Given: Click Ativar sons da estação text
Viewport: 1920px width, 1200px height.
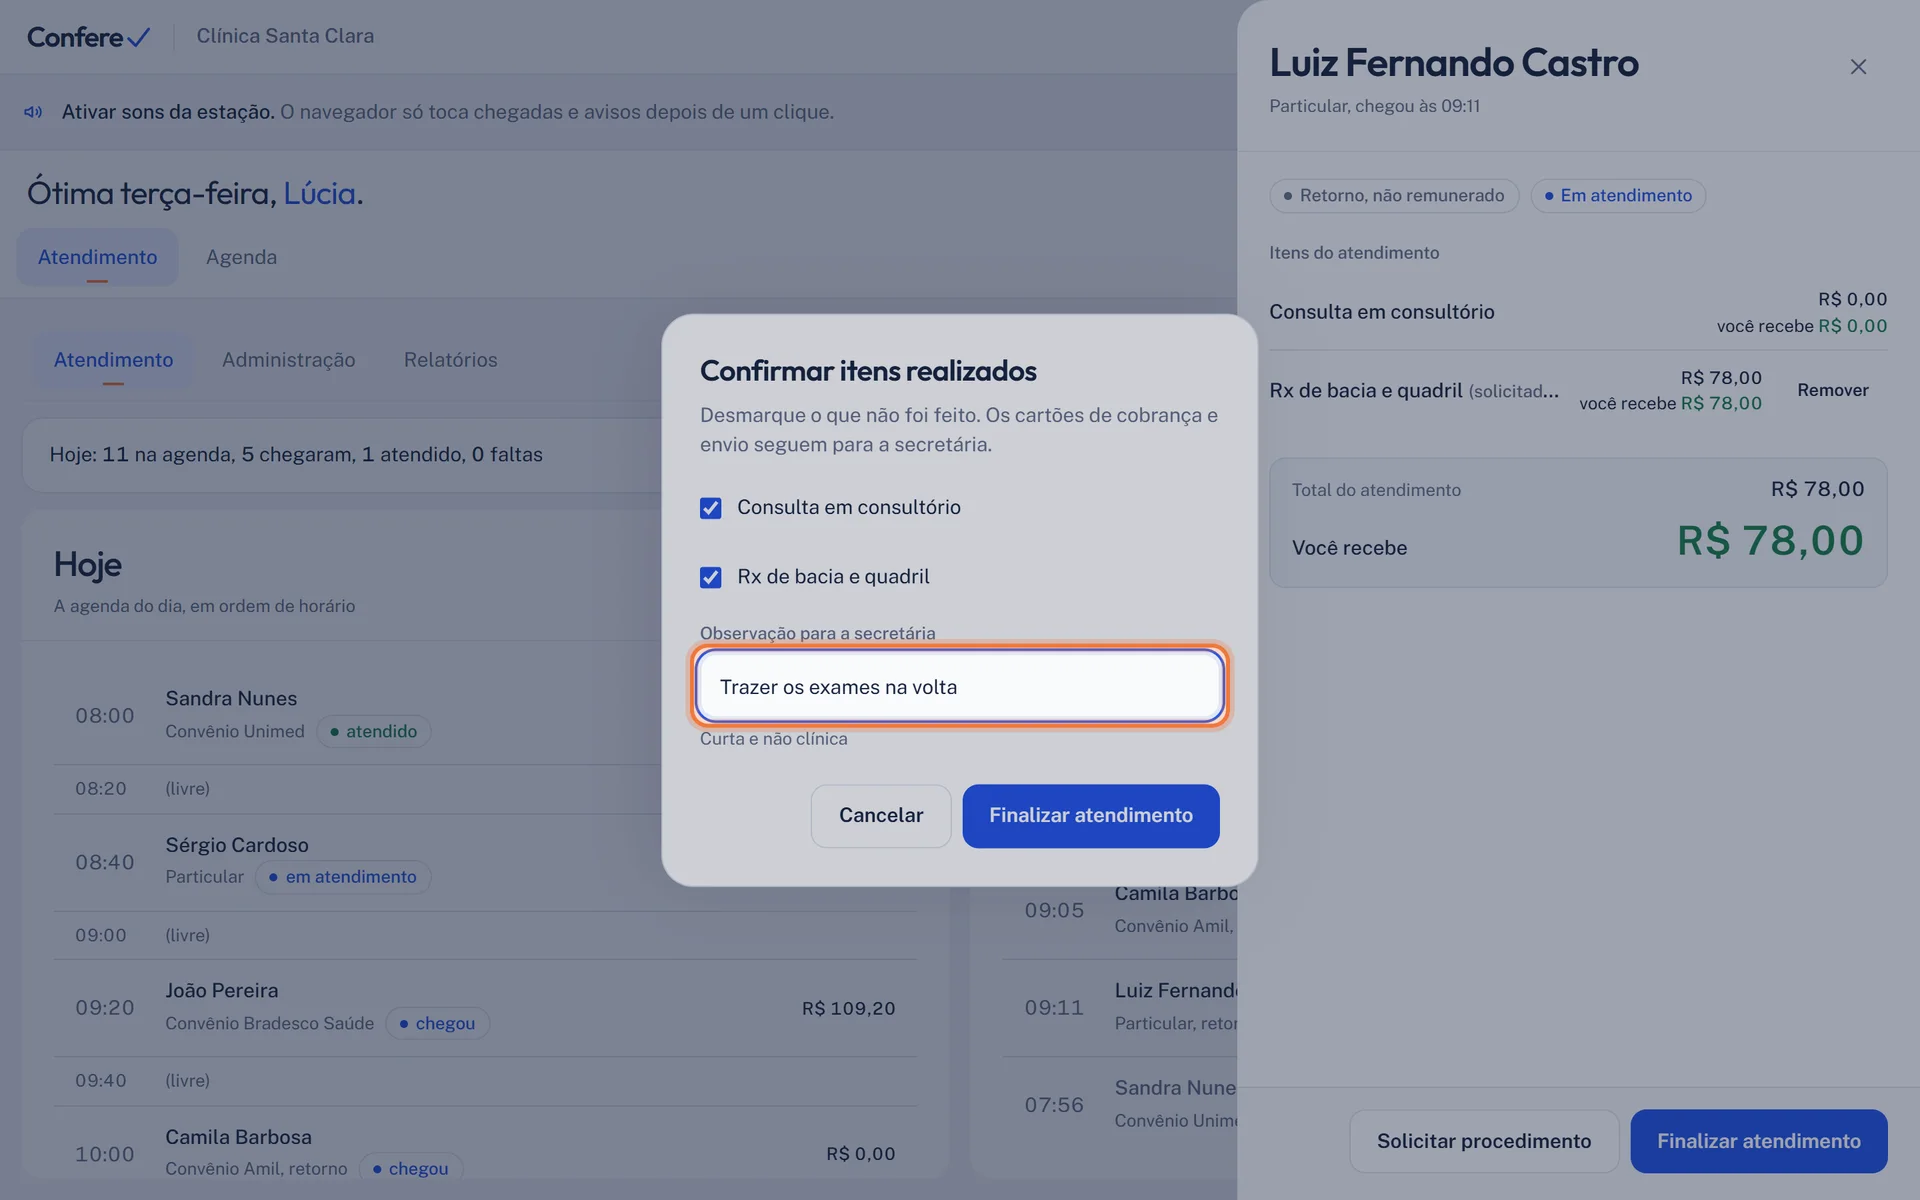Looking at the screenshot, I should point(168,112).
